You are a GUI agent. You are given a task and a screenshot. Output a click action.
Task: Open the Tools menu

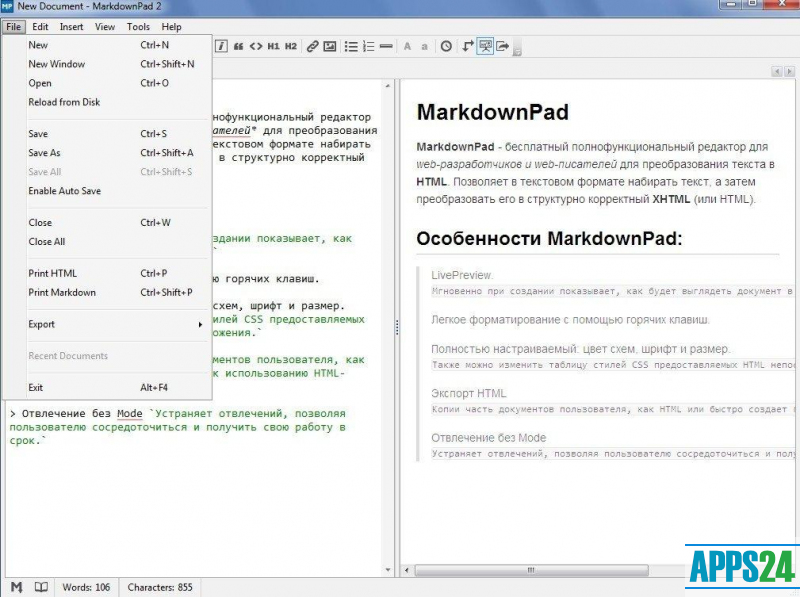coord(138,27)
